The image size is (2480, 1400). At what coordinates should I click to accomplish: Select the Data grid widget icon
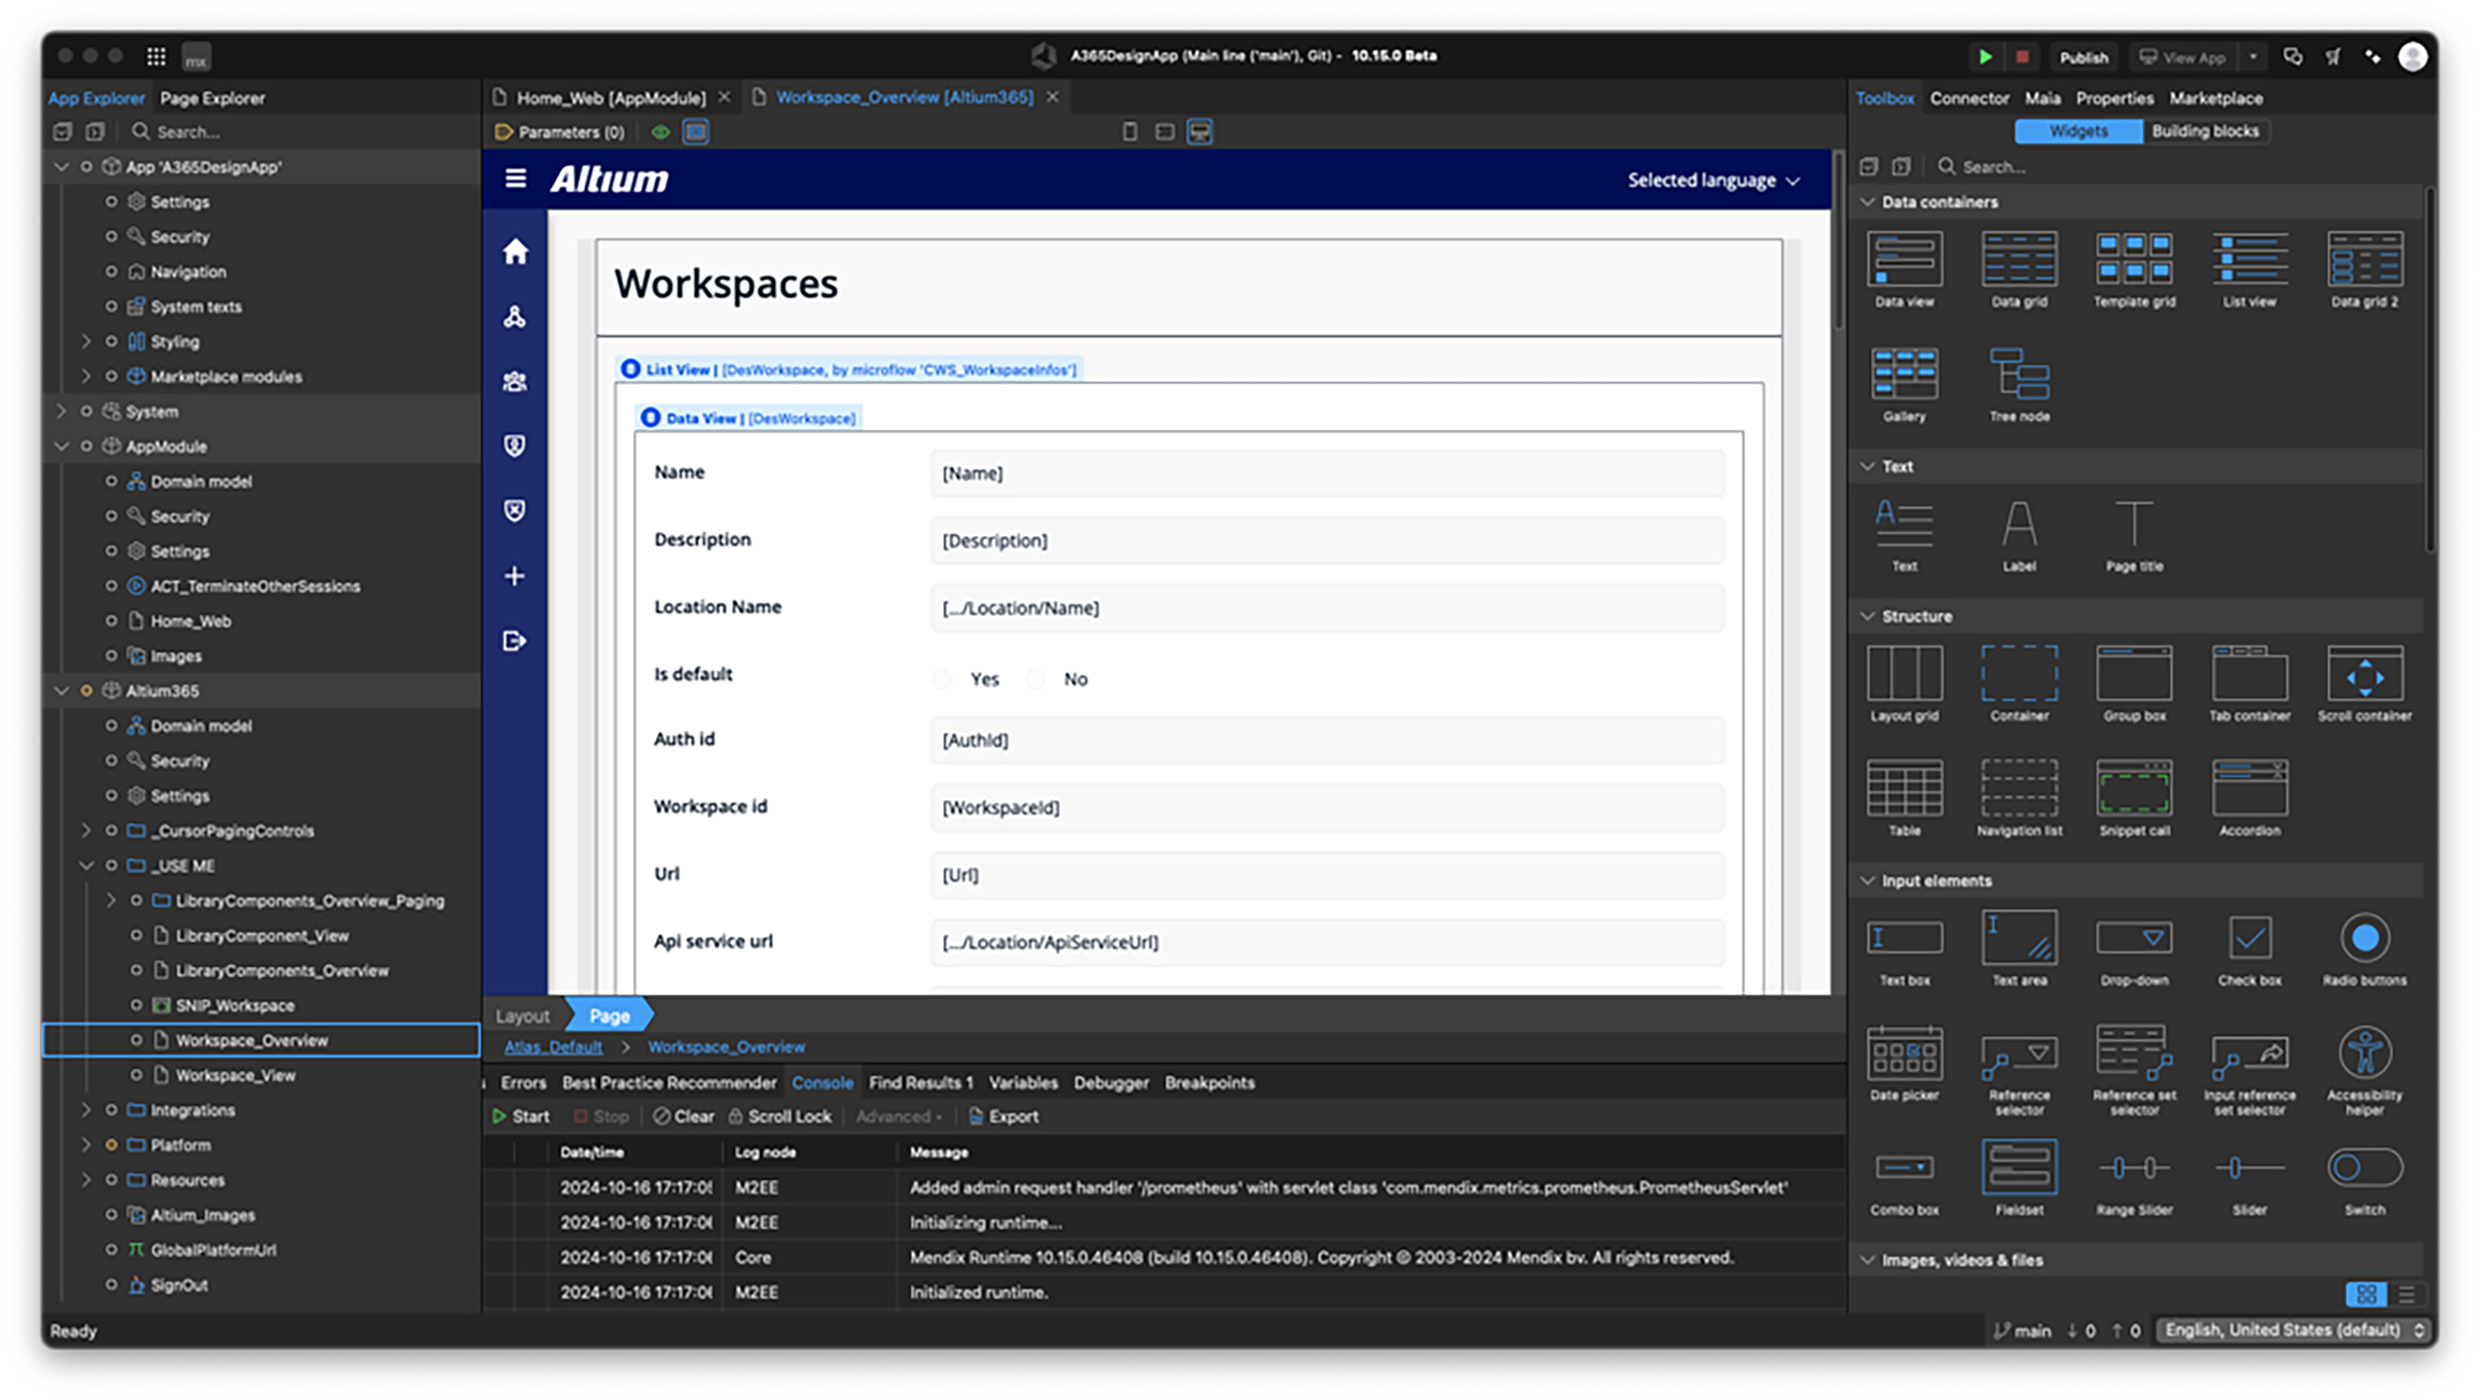(2018, 260)
